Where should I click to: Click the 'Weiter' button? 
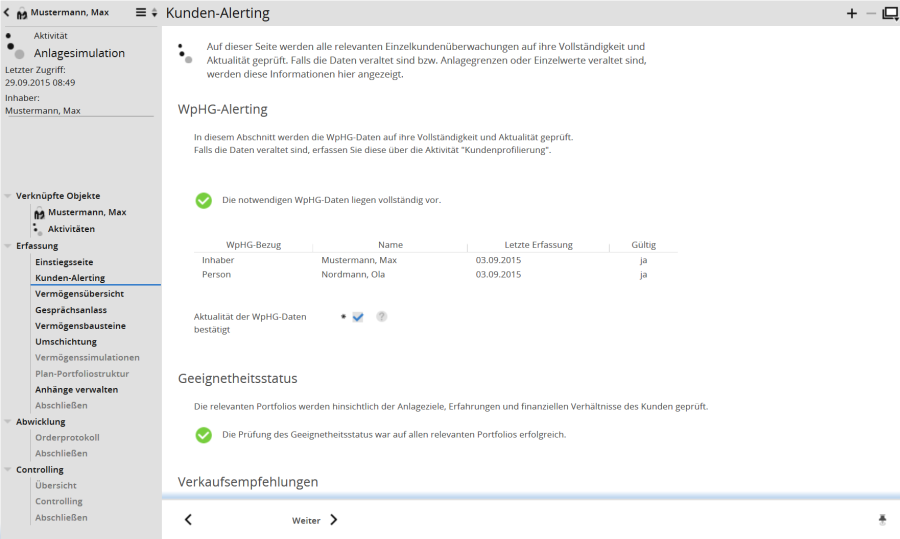[314, 520]
